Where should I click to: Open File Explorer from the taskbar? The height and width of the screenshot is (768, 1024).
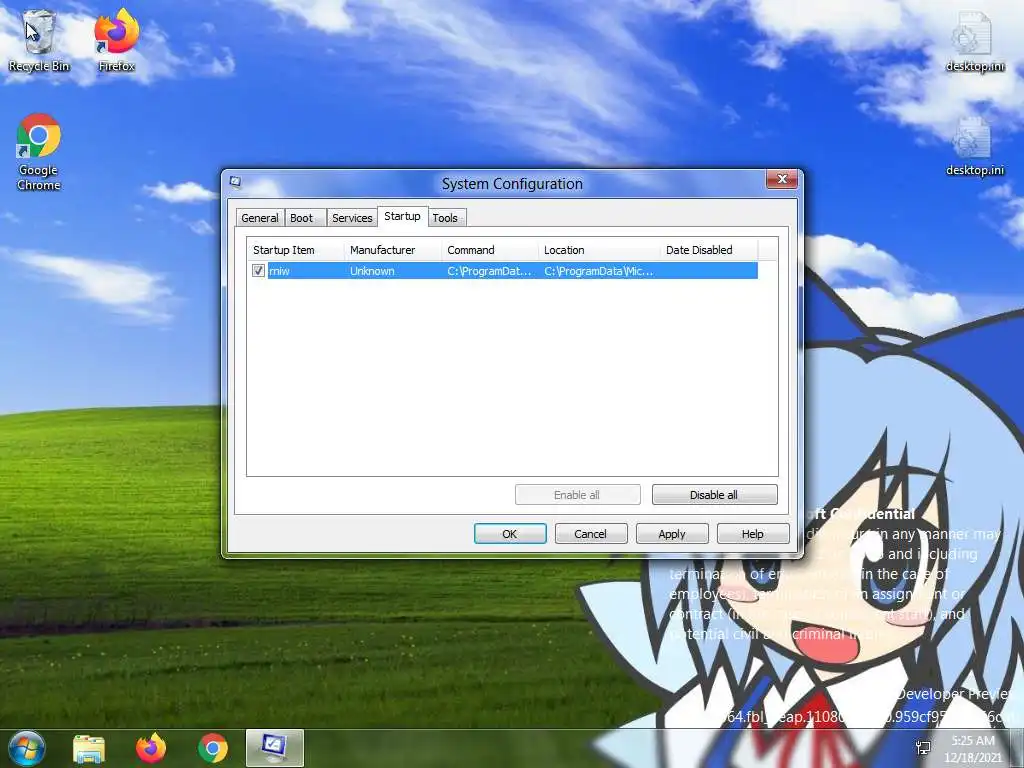(x=89, y=748)
